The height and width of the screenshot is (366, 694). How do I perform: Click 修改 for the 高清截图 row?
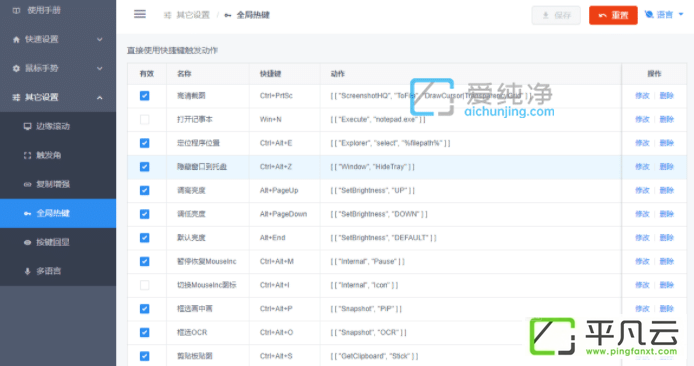point(642,96)
